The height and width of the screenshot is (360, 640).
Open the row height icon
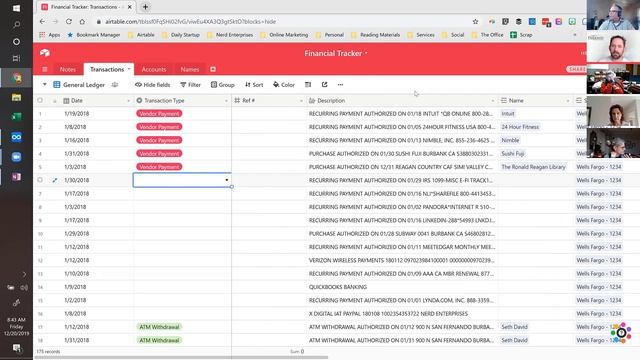click(x=308, y=85)
